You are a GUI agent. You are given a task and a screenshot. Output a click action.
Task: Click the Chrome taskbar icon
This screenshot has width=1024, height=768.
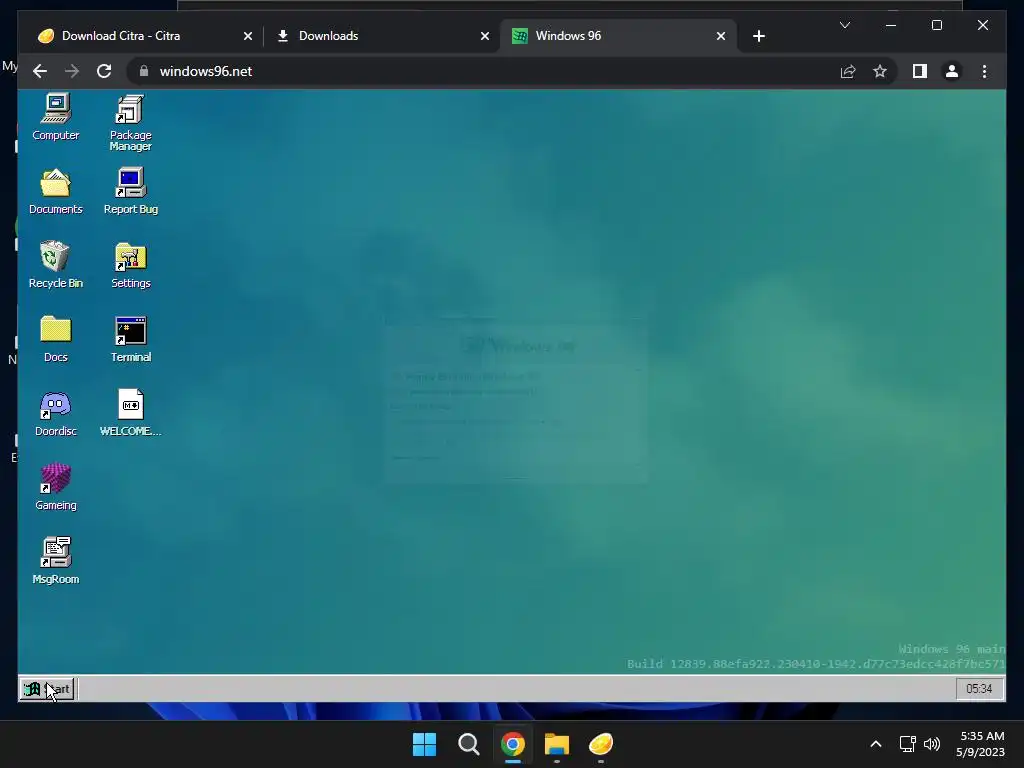[513, 744]
